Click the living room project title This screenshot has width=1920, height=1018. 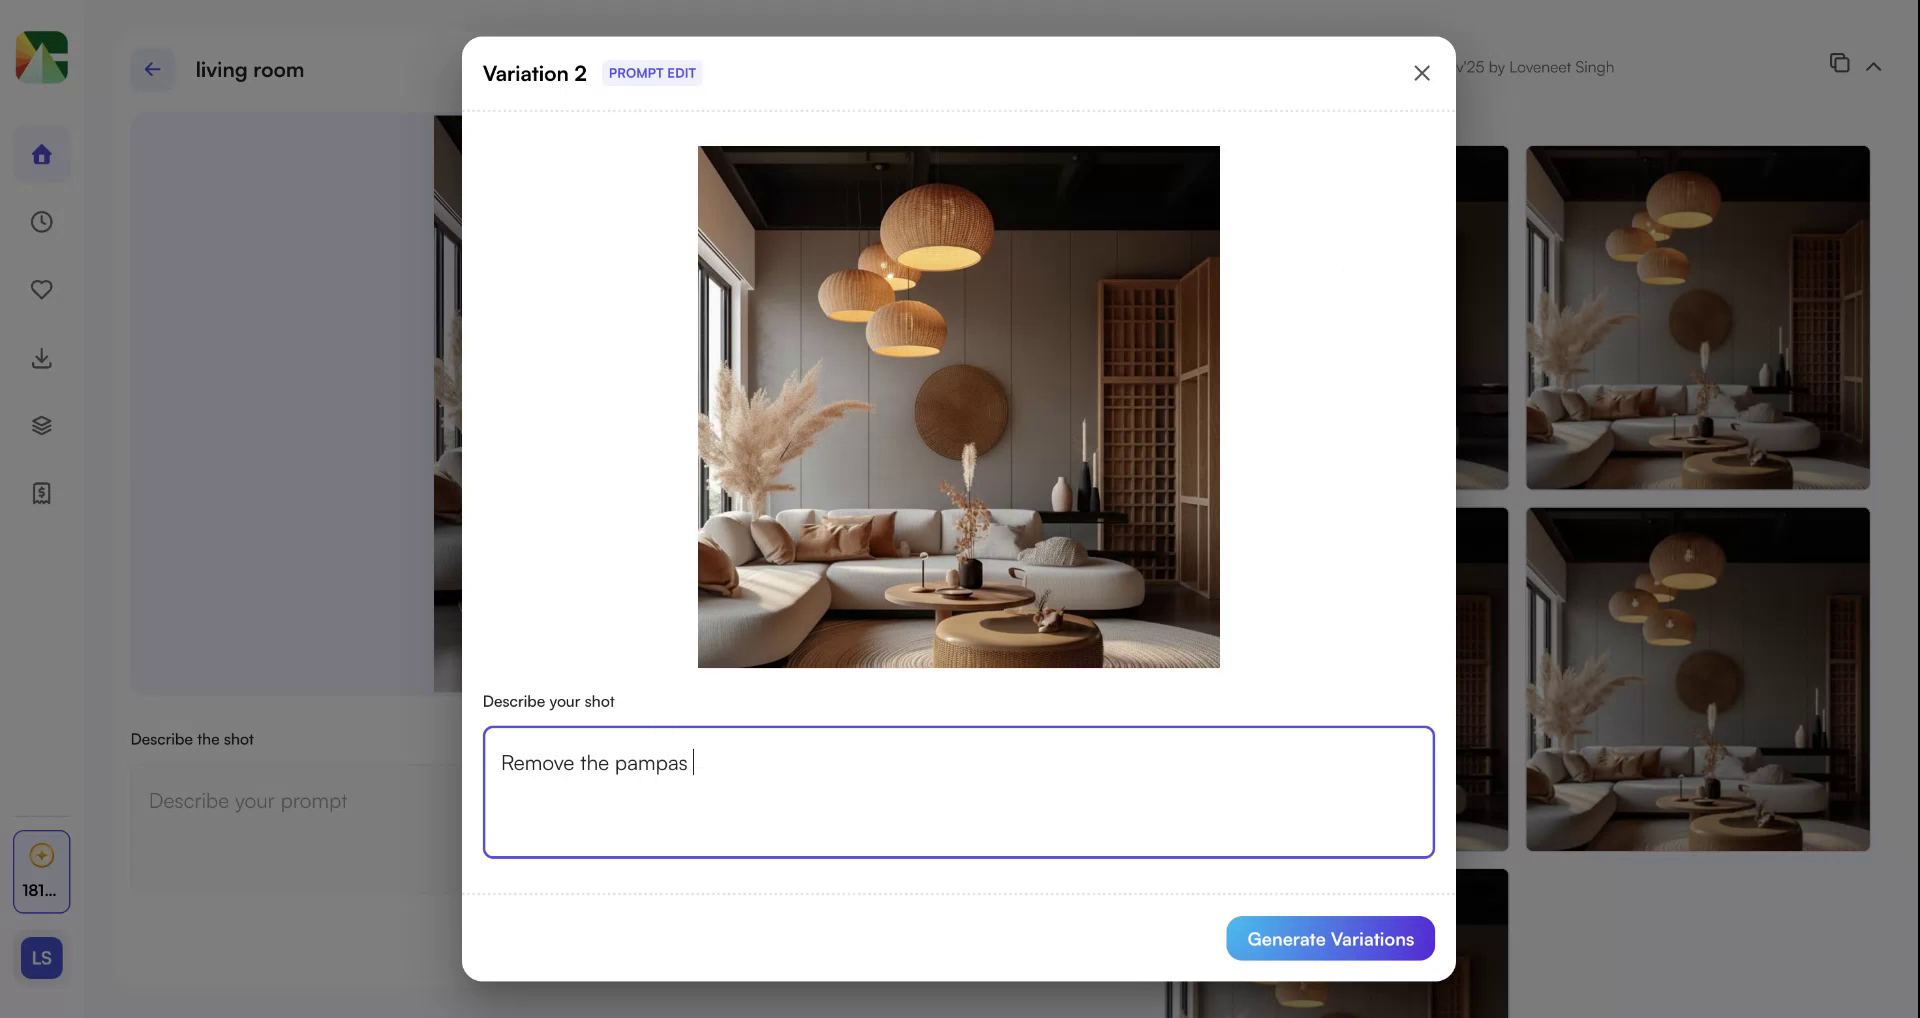249,70
